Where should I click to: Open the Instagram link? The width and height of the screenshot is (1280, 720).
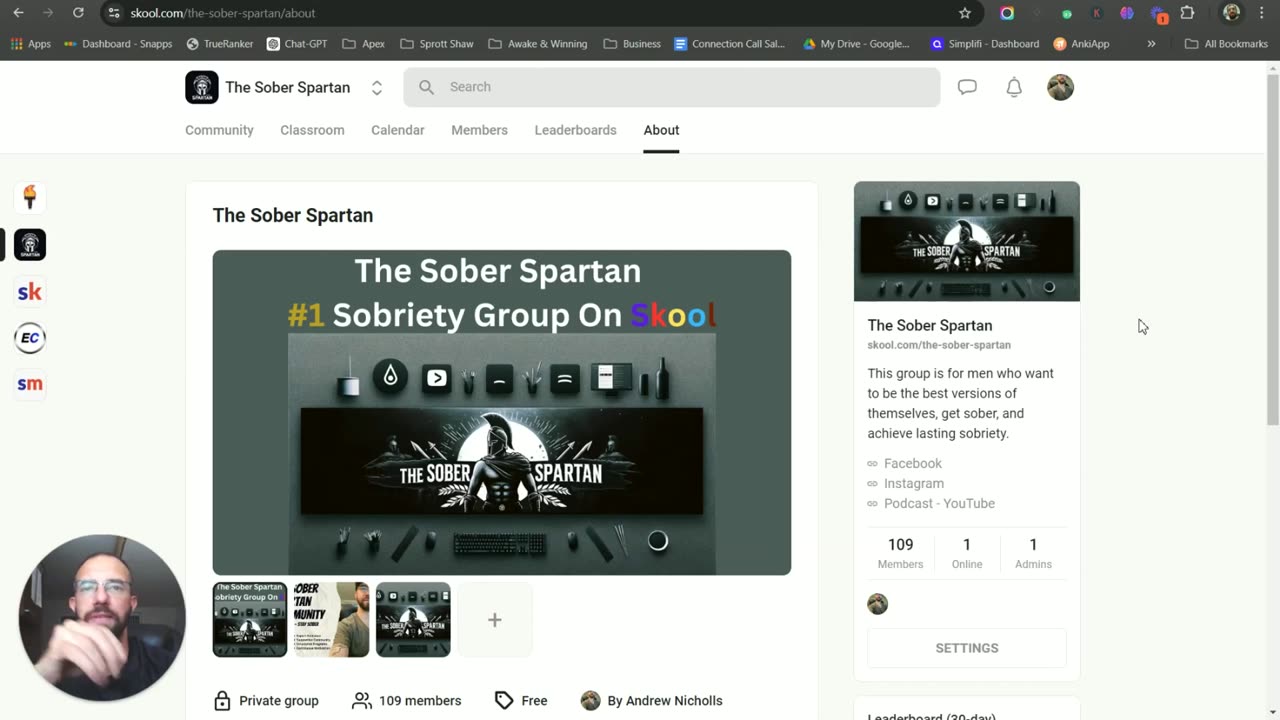point(913,483)
